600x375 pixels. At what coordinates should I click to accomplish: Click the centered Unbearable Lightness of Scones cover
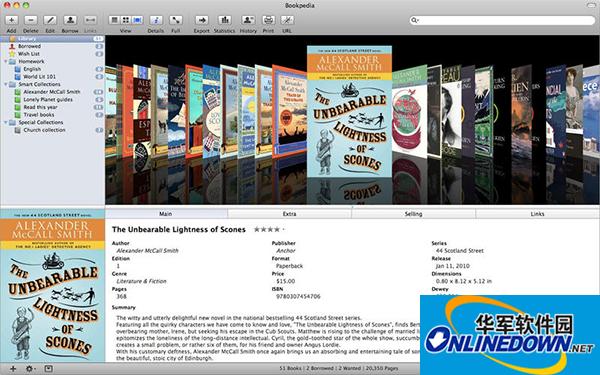(349, 112)
